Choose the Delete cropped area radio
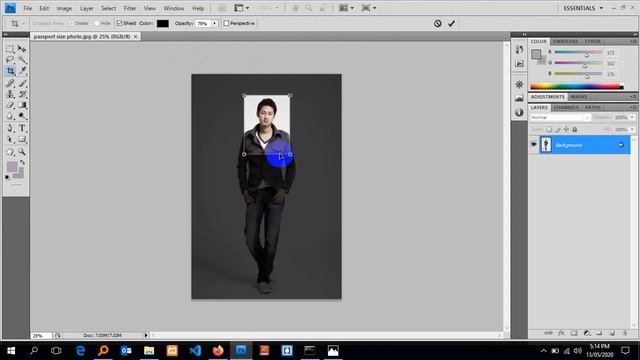640x360 pixels. 71,23
